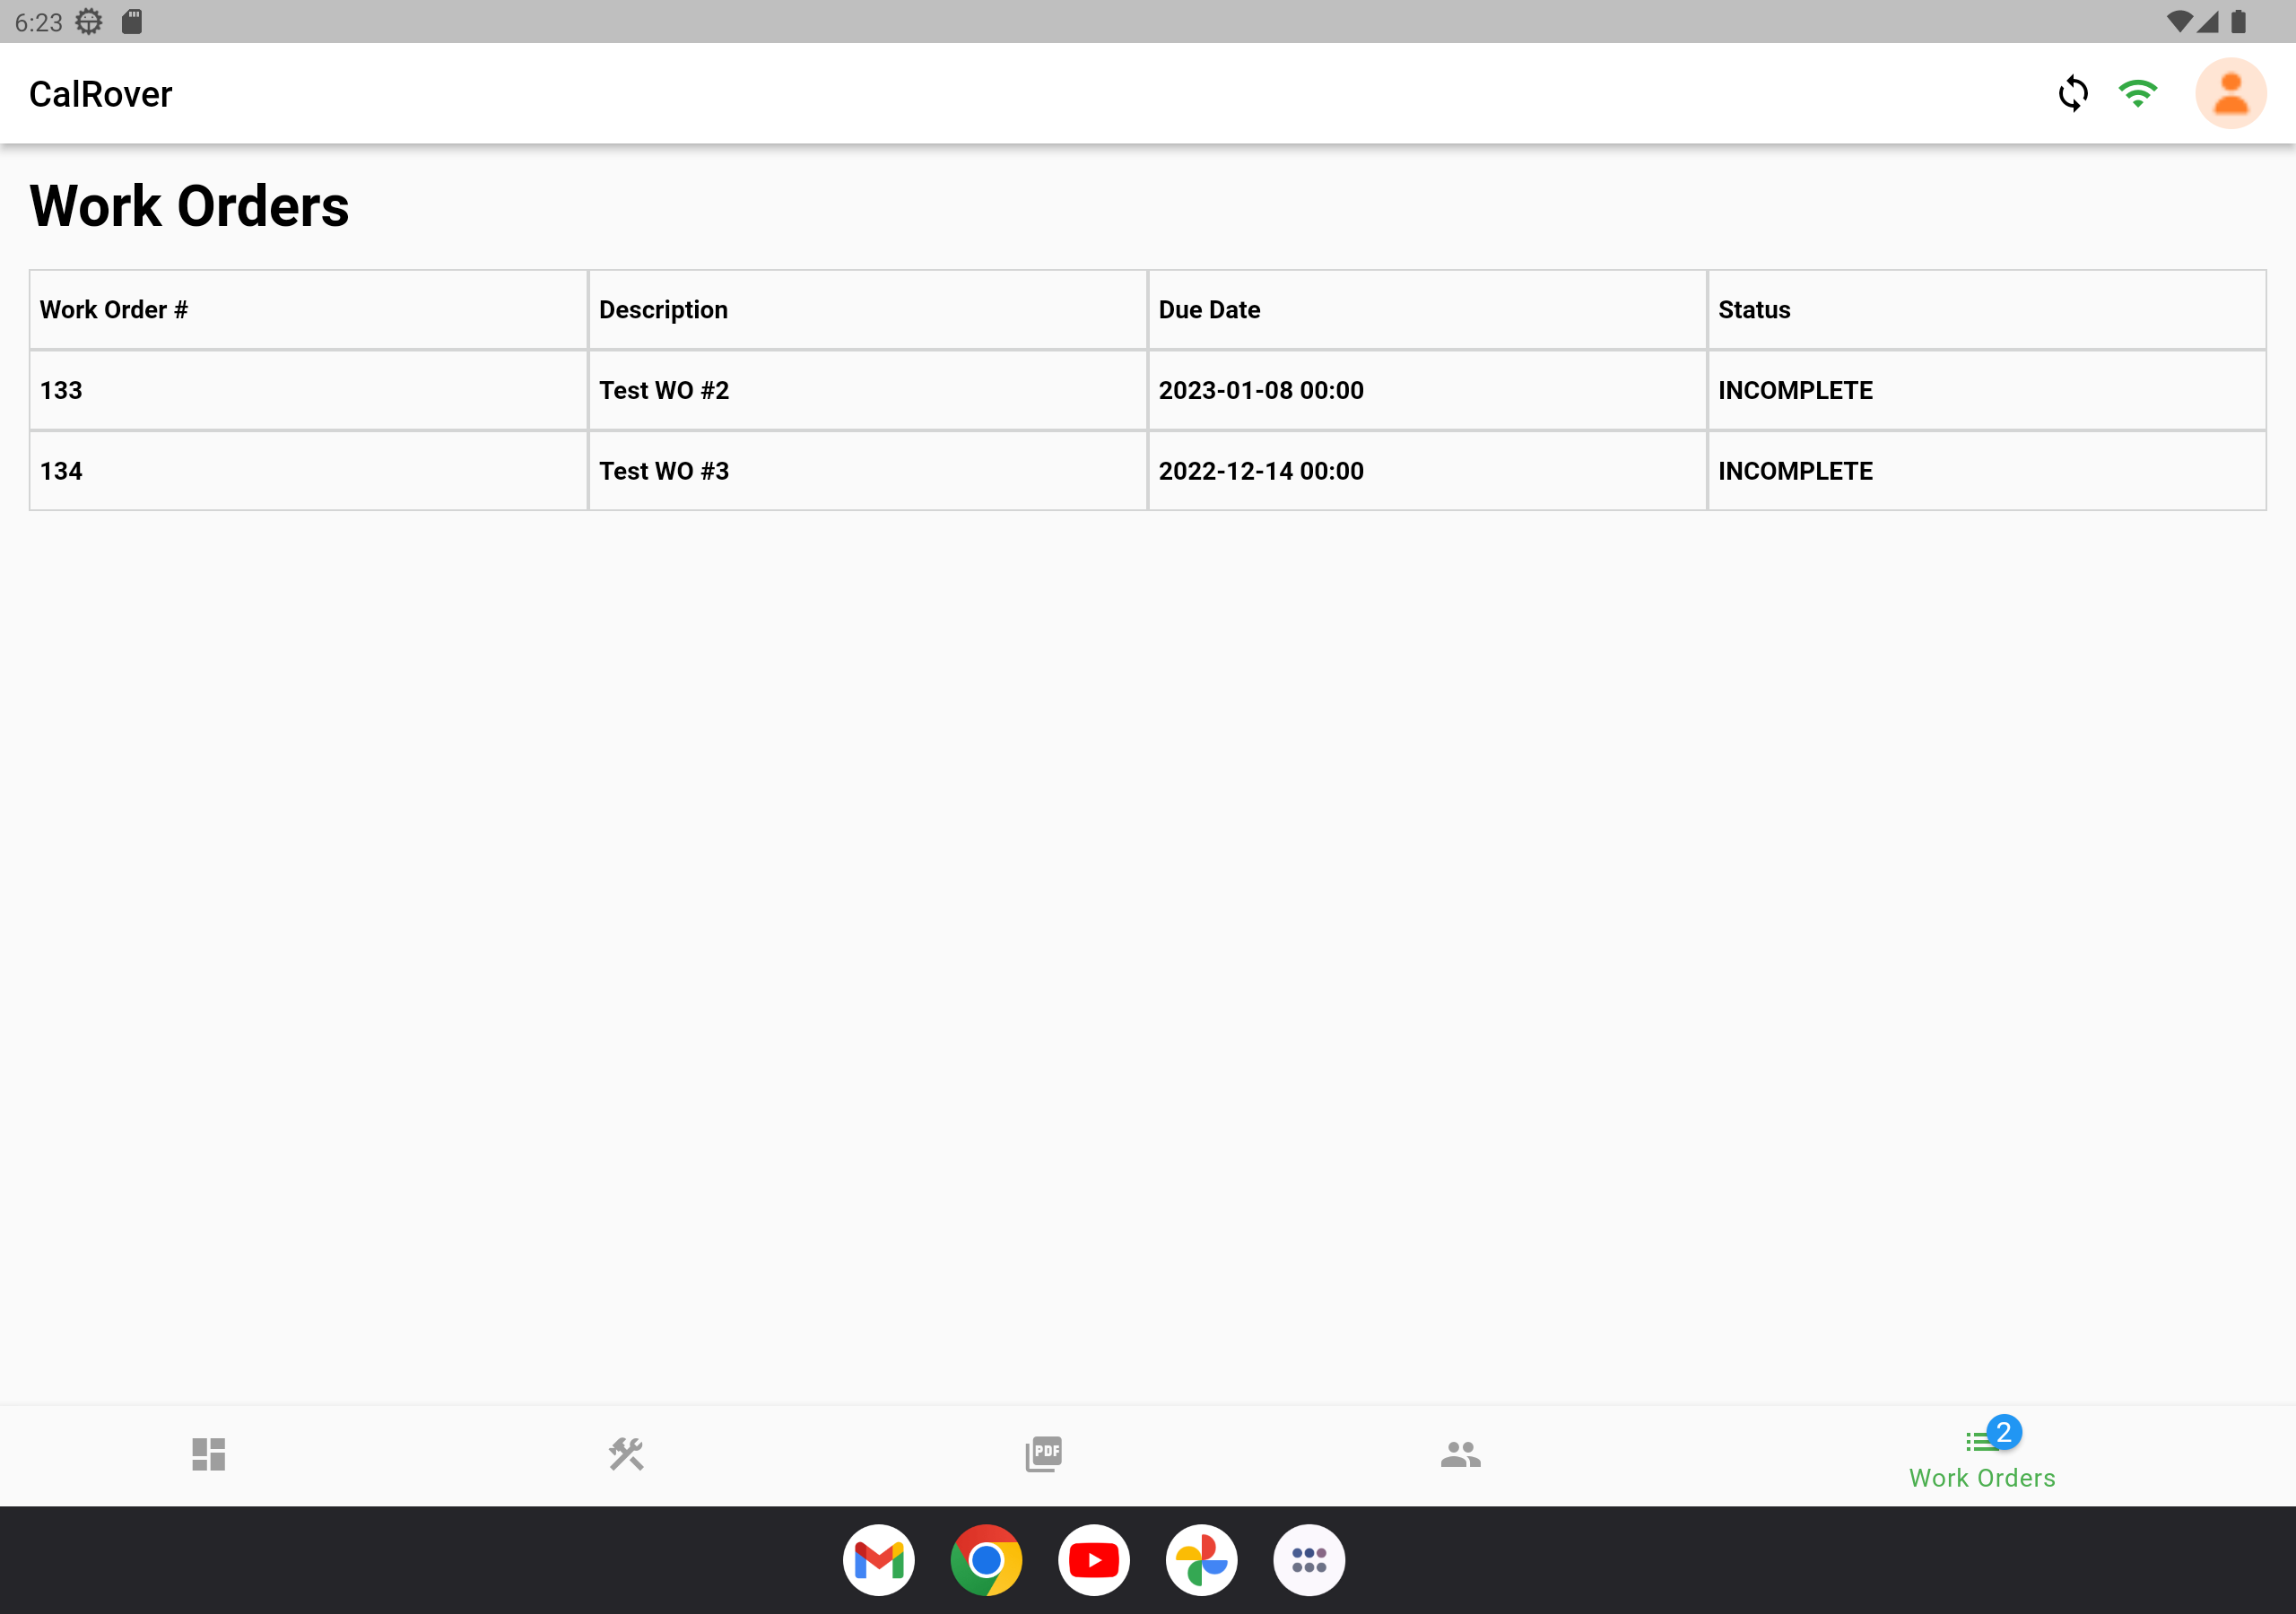This screenshot has height=1614, width=2296.
Task: Click the Work Order # column header
Action: [114, 310]
